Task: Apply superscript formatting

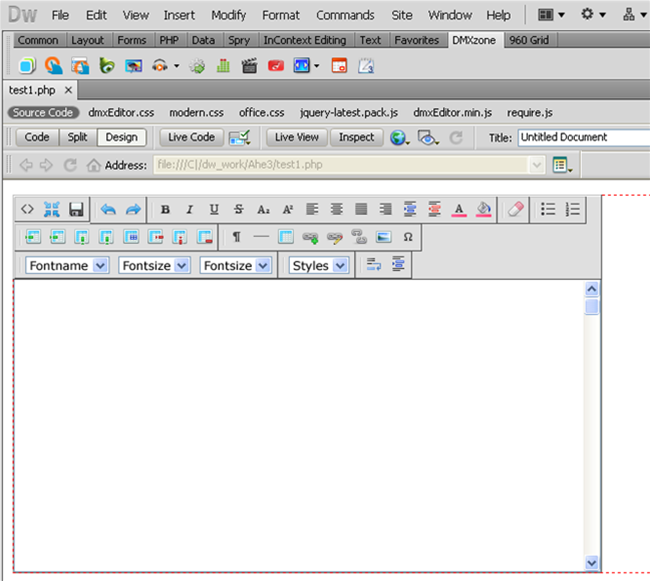Action: [x=288, y=209]
